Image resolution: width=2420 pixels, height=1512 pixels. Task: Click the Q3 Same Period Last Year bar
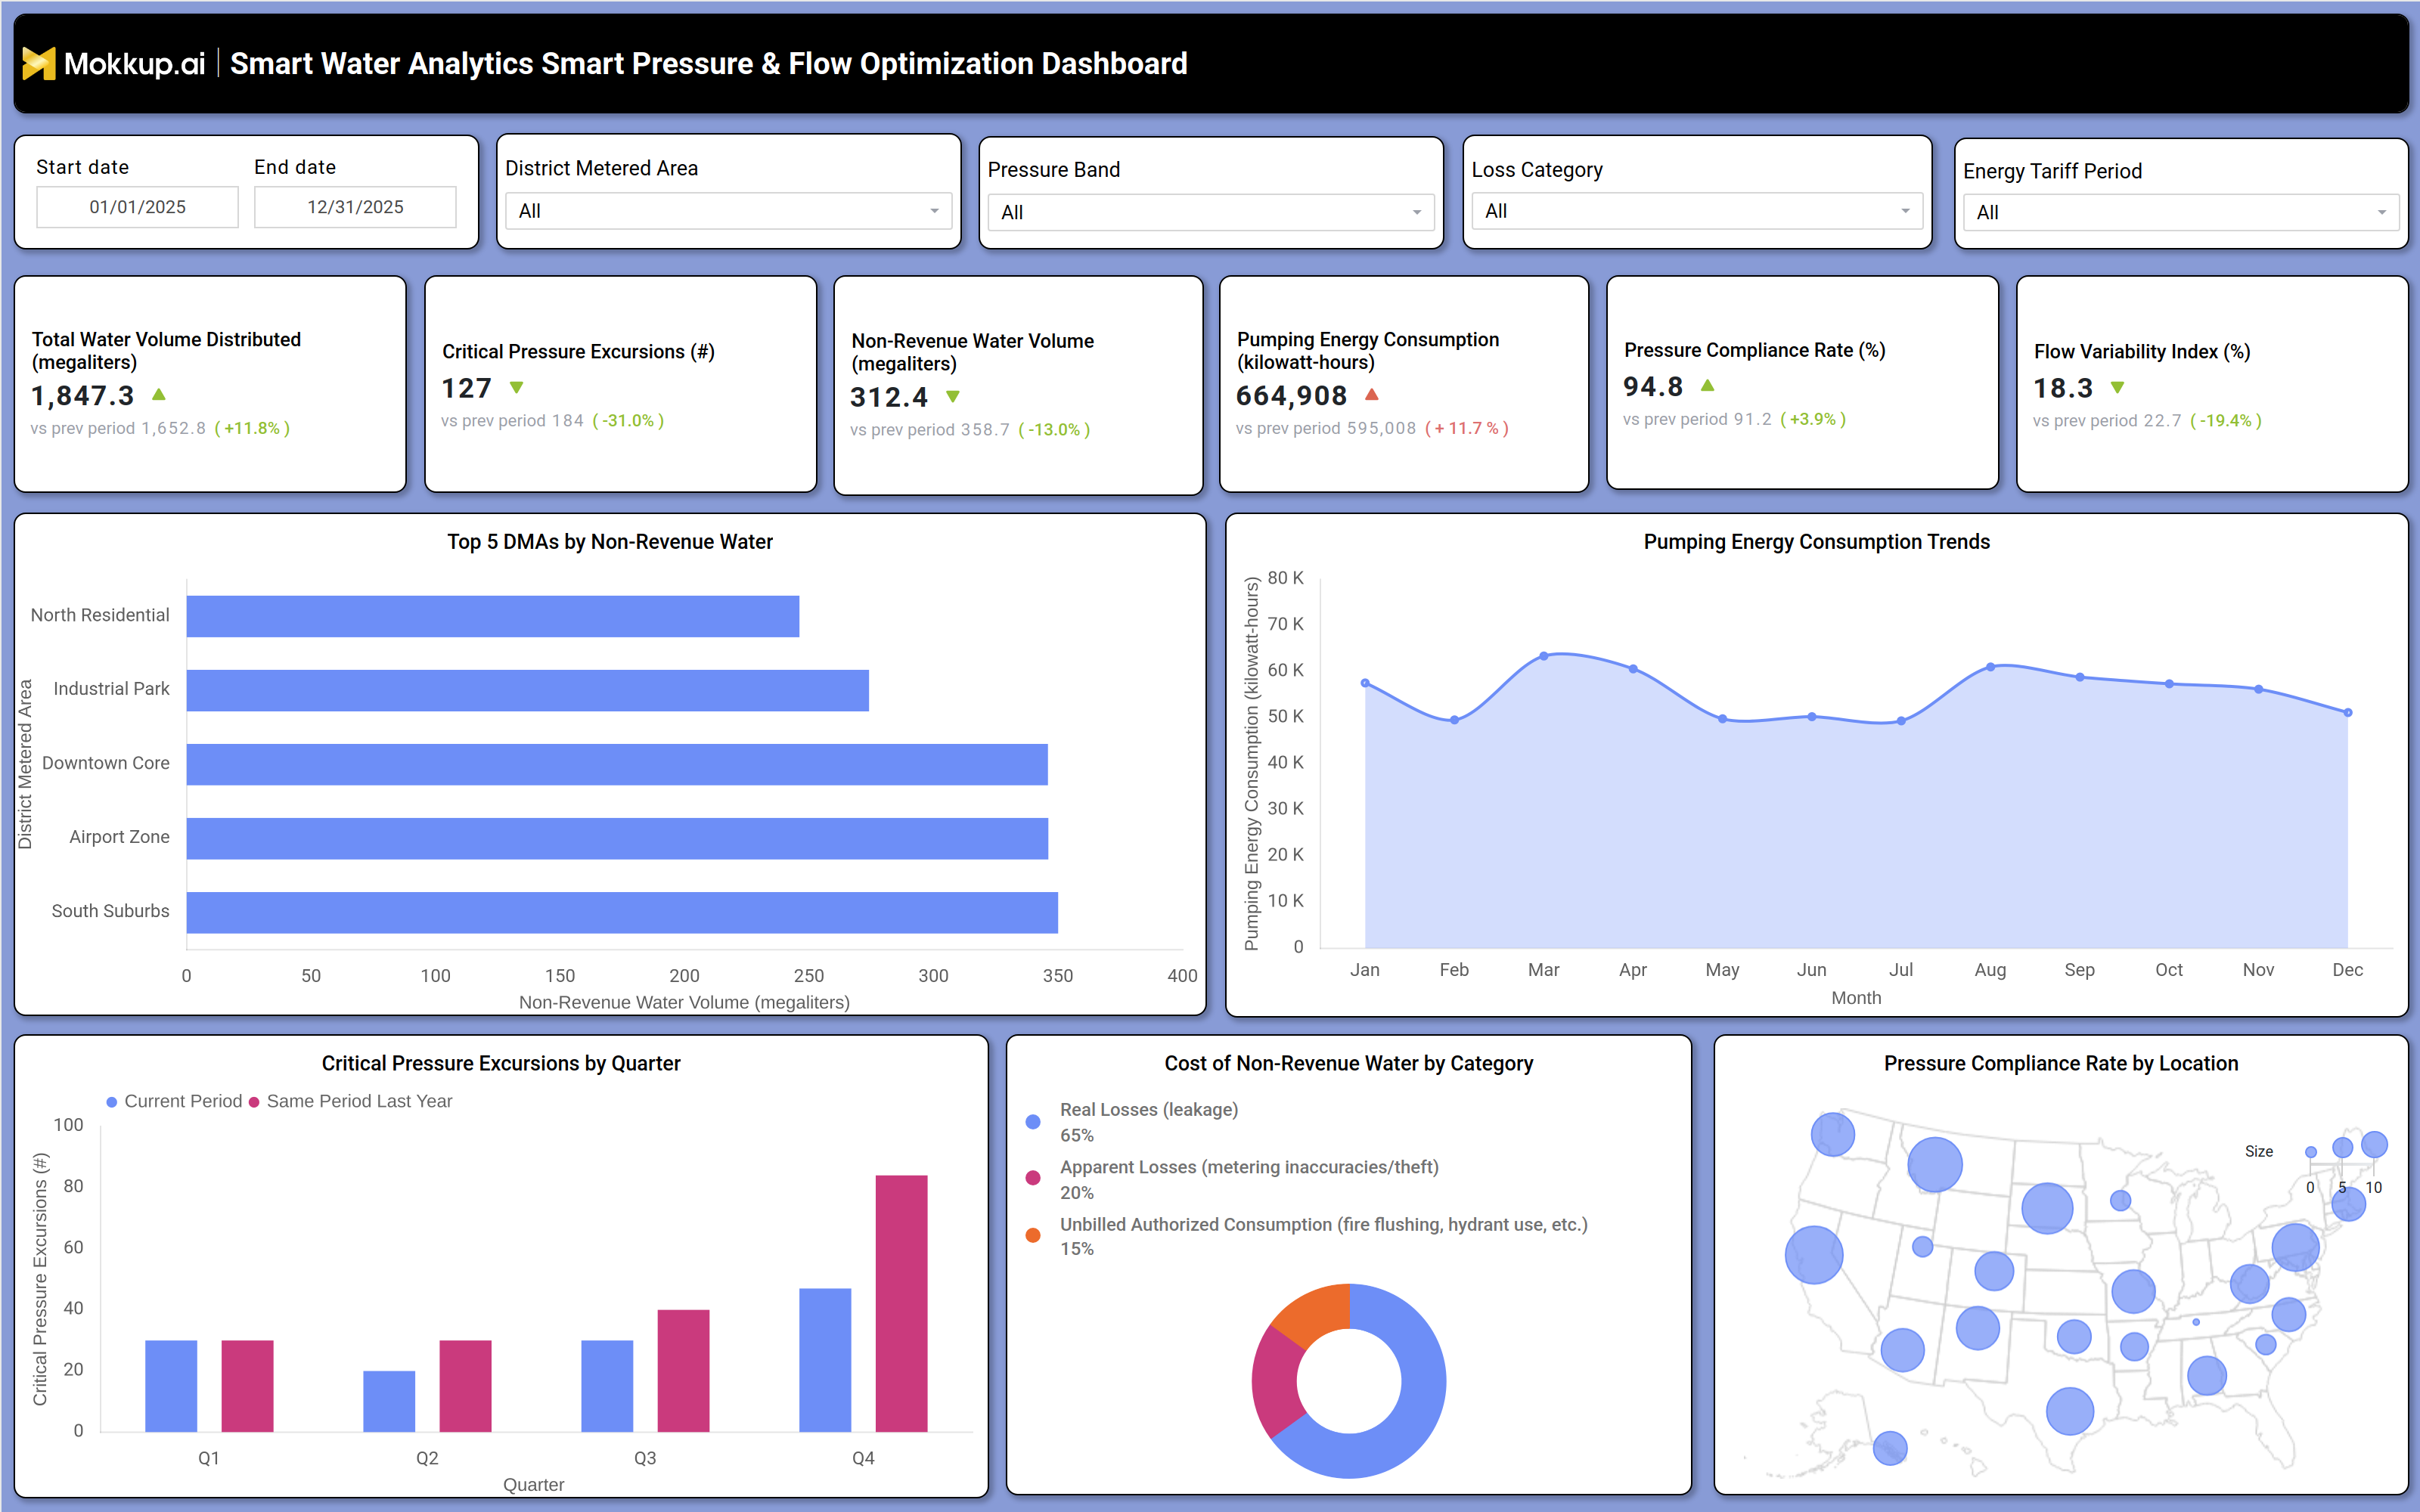click(683, 1370)
